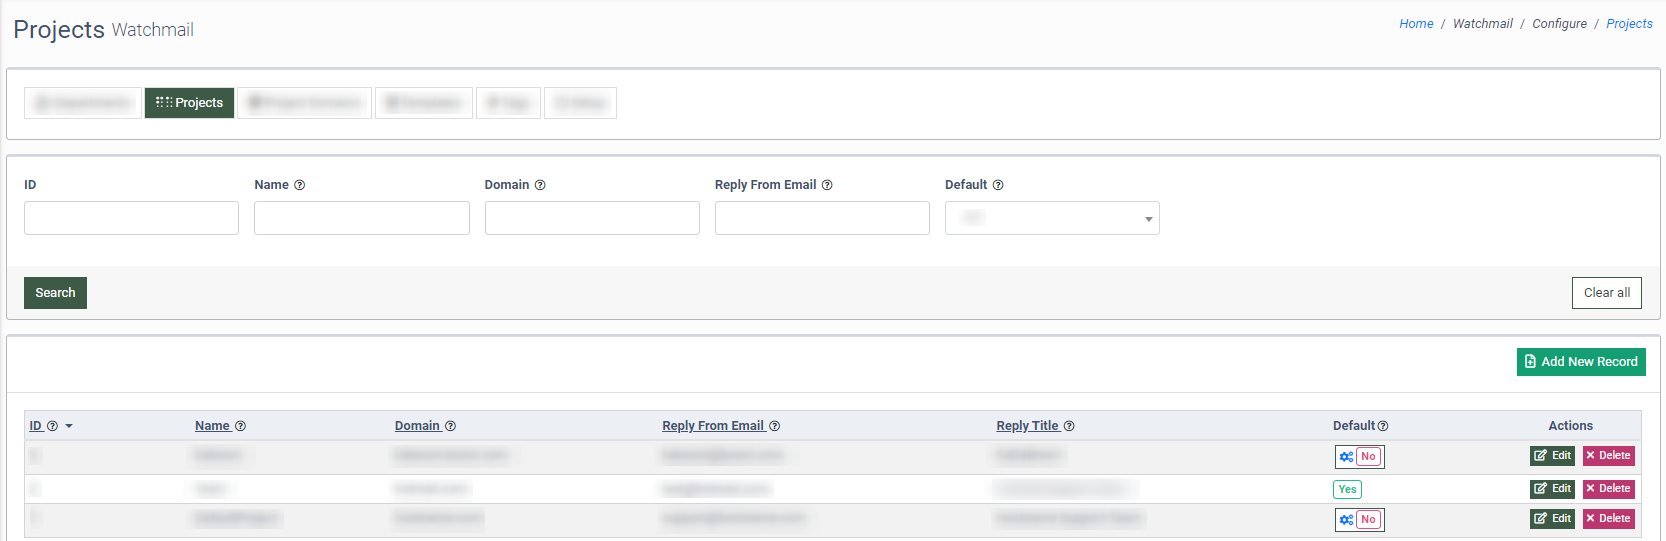Click the ID column sort arrow
The image size is (1666, 541).
[x=69, y=426]
